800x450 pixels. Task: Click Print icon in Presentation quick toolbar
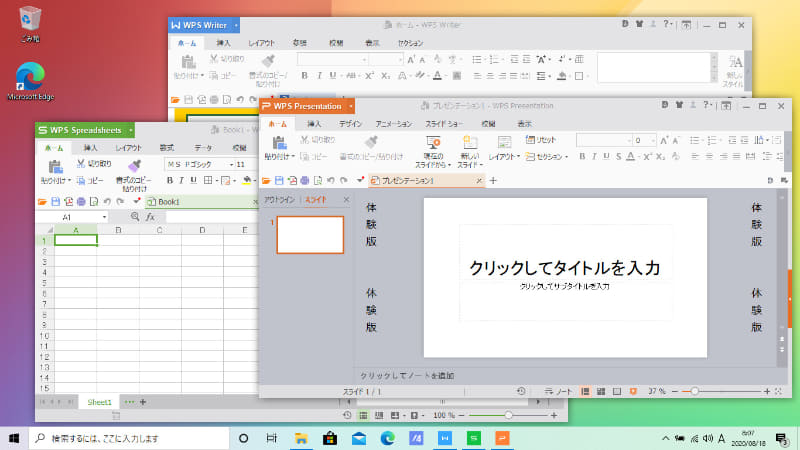(x=305, y=181)
